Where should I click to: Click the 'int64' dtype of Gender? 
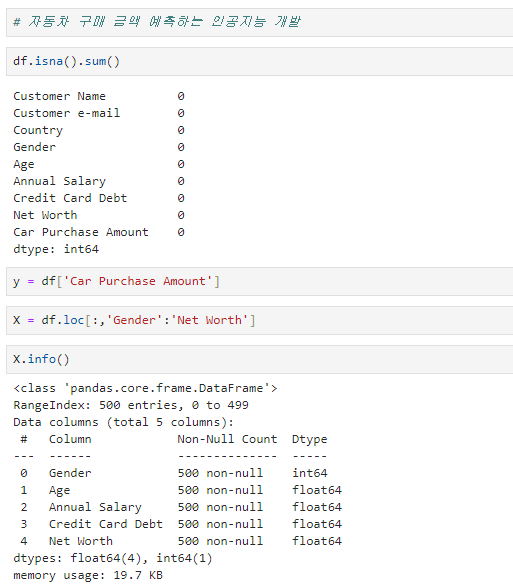click(310, 473)
